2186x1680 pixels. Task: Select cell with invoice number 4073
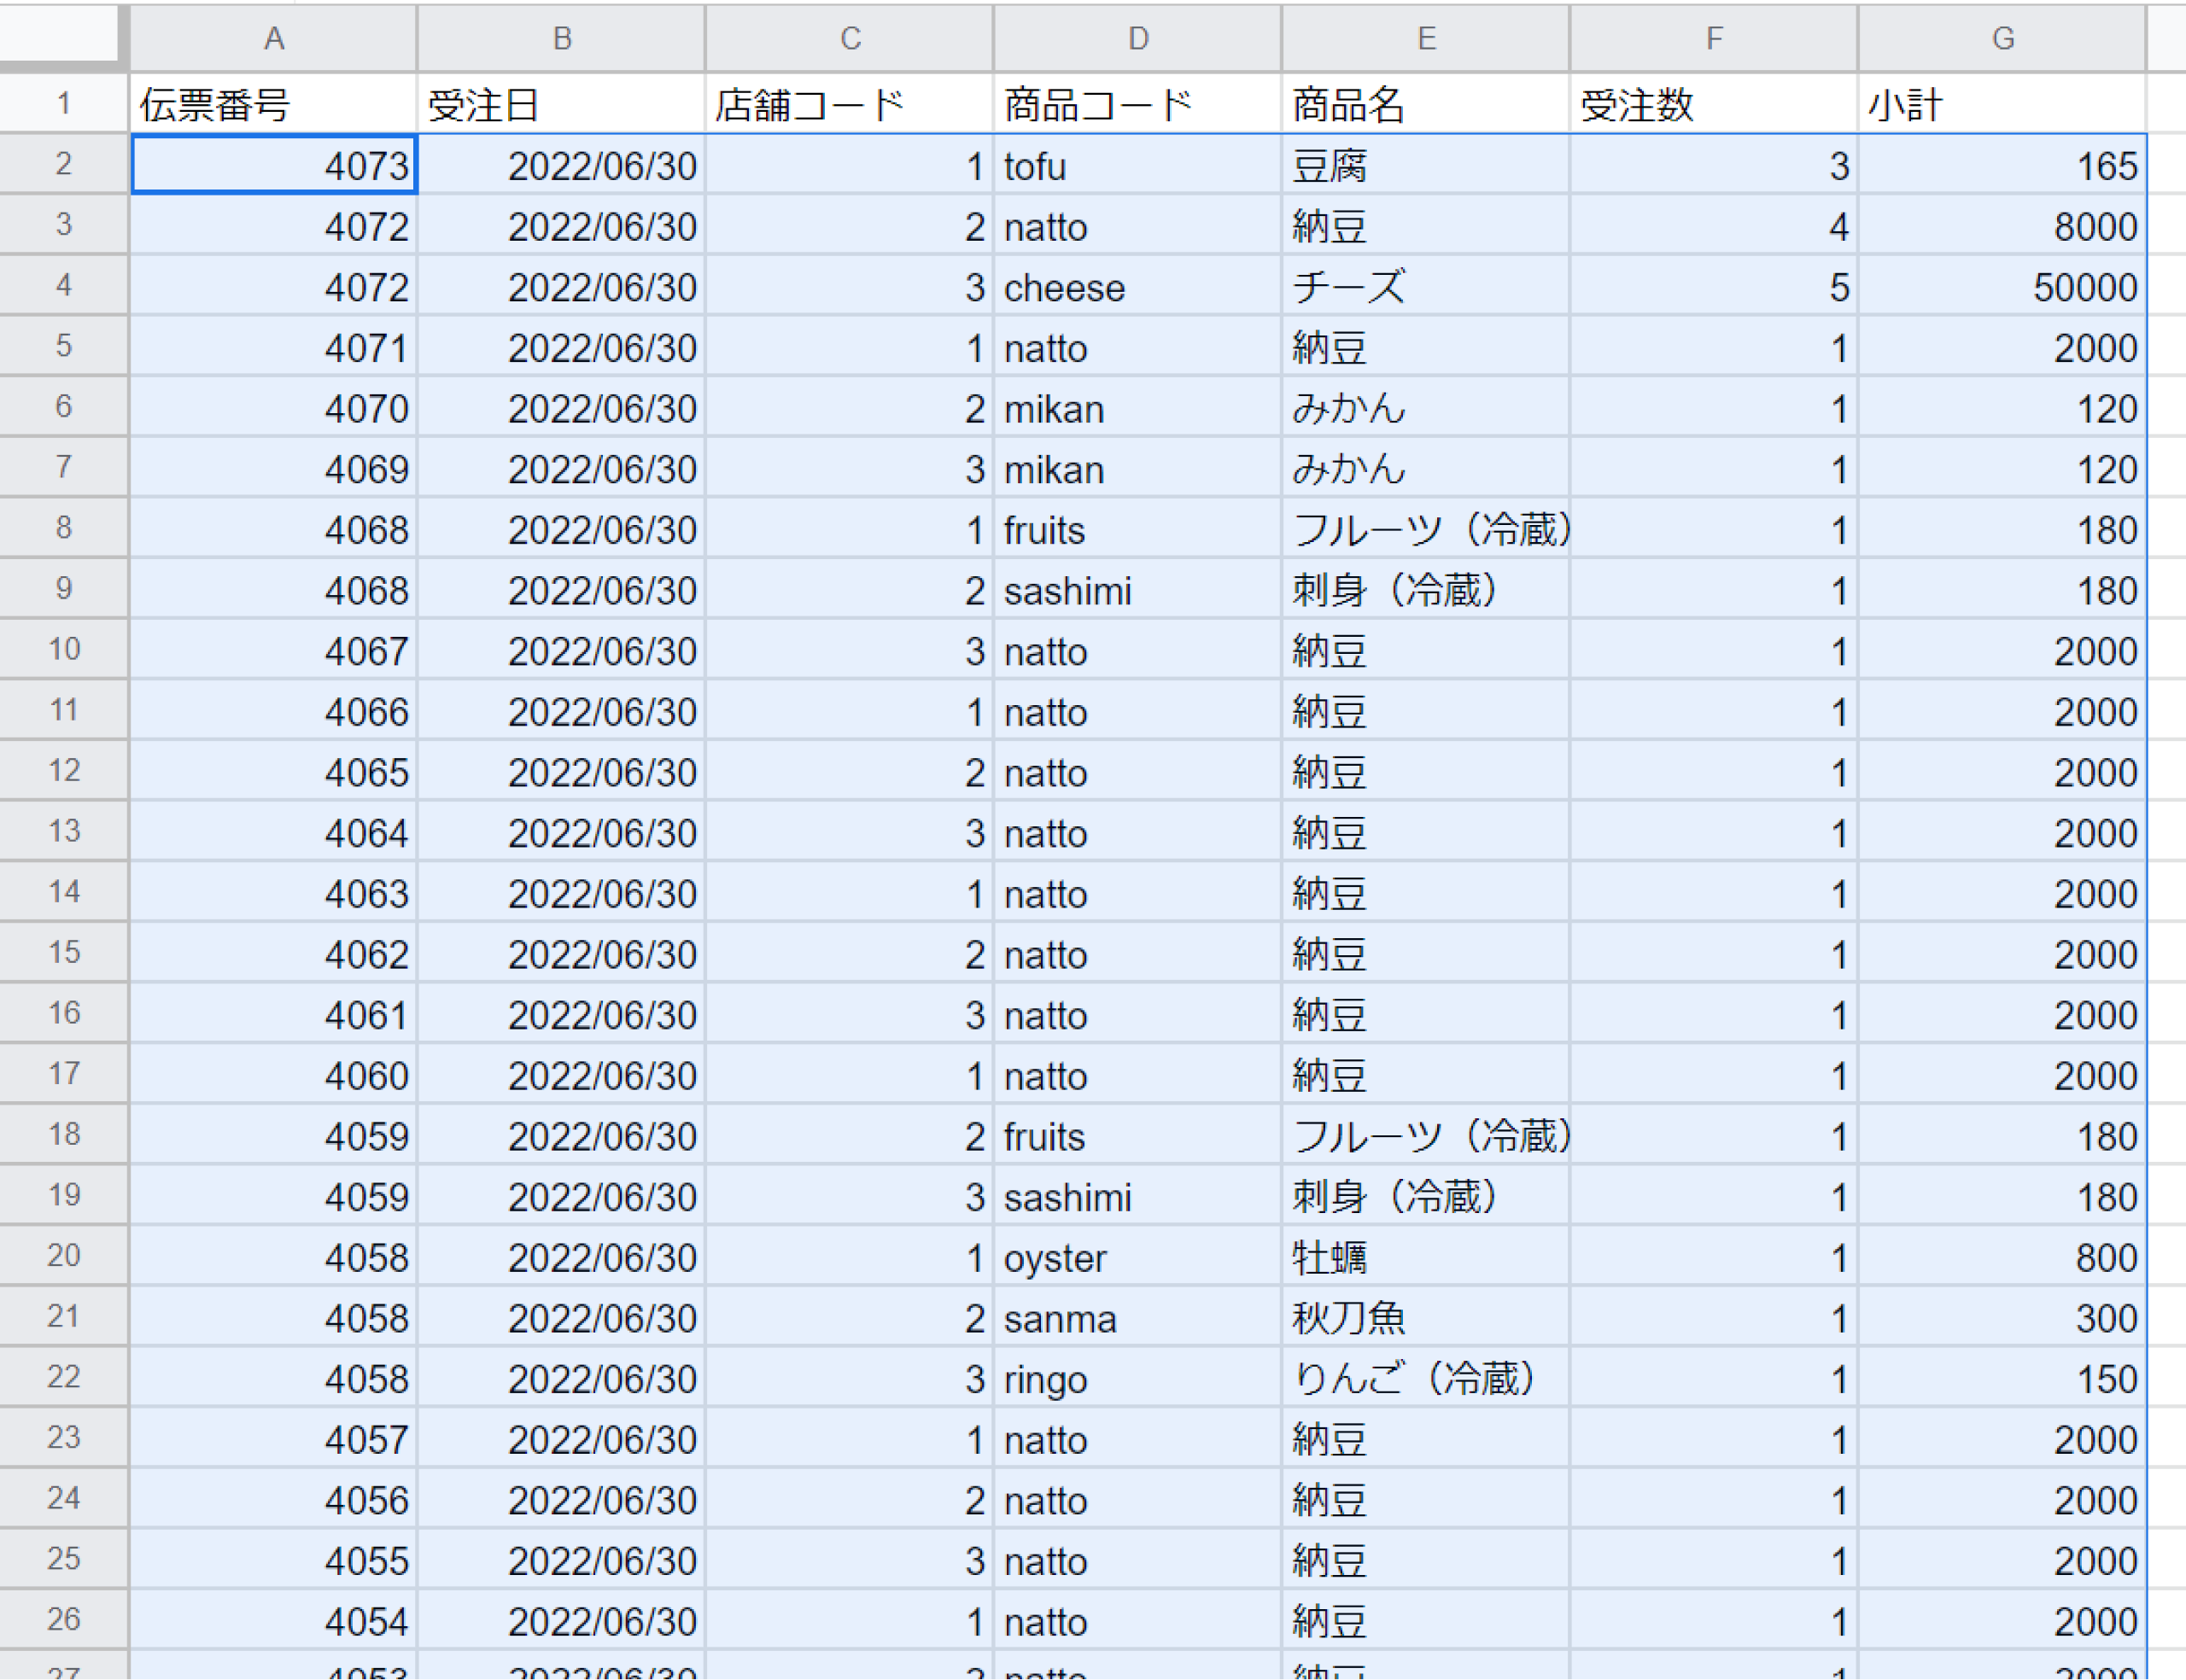click(273, 165)
